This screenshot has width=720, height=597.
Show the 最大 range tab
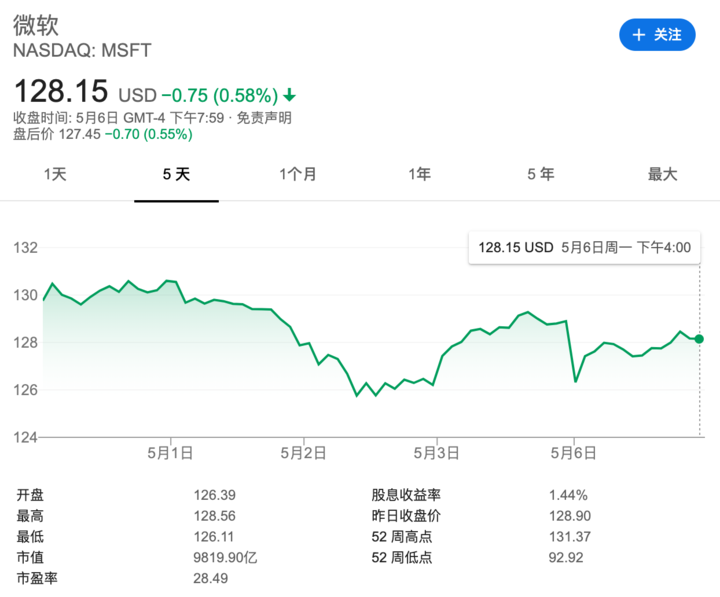(x=663, y=175)
